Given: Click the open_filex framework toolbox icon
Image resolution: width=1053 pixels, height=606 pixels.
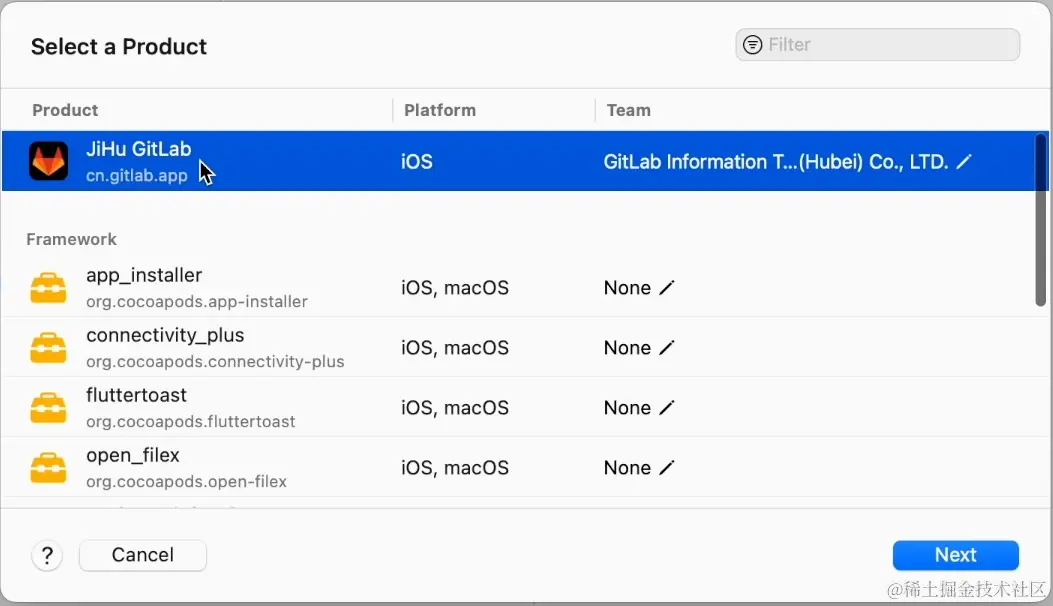Looking at the screenshot, I should point(48,468).
